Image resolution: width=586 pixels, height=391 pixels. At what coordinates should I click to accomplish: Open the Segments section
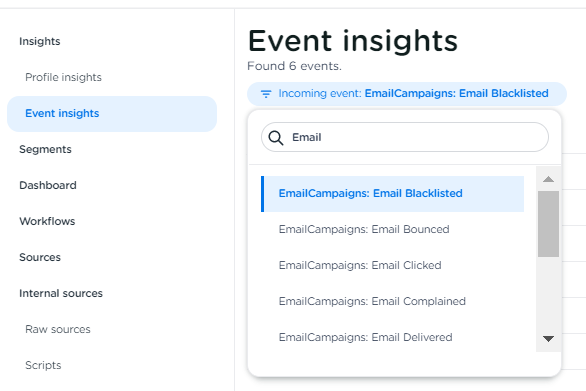point(45,150)
